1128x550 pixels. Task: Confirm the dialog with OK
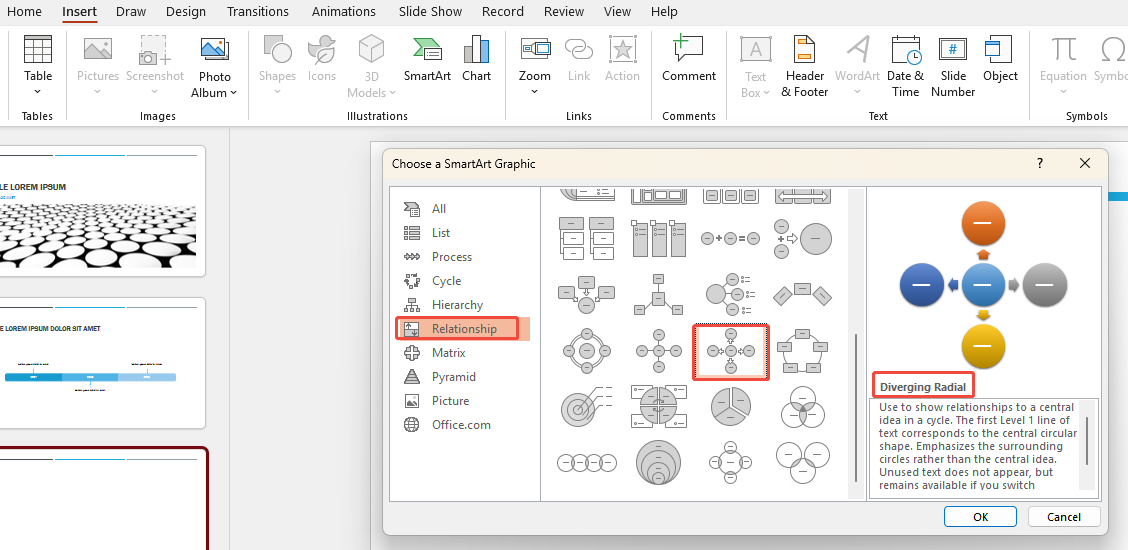[x=980, y=516]
